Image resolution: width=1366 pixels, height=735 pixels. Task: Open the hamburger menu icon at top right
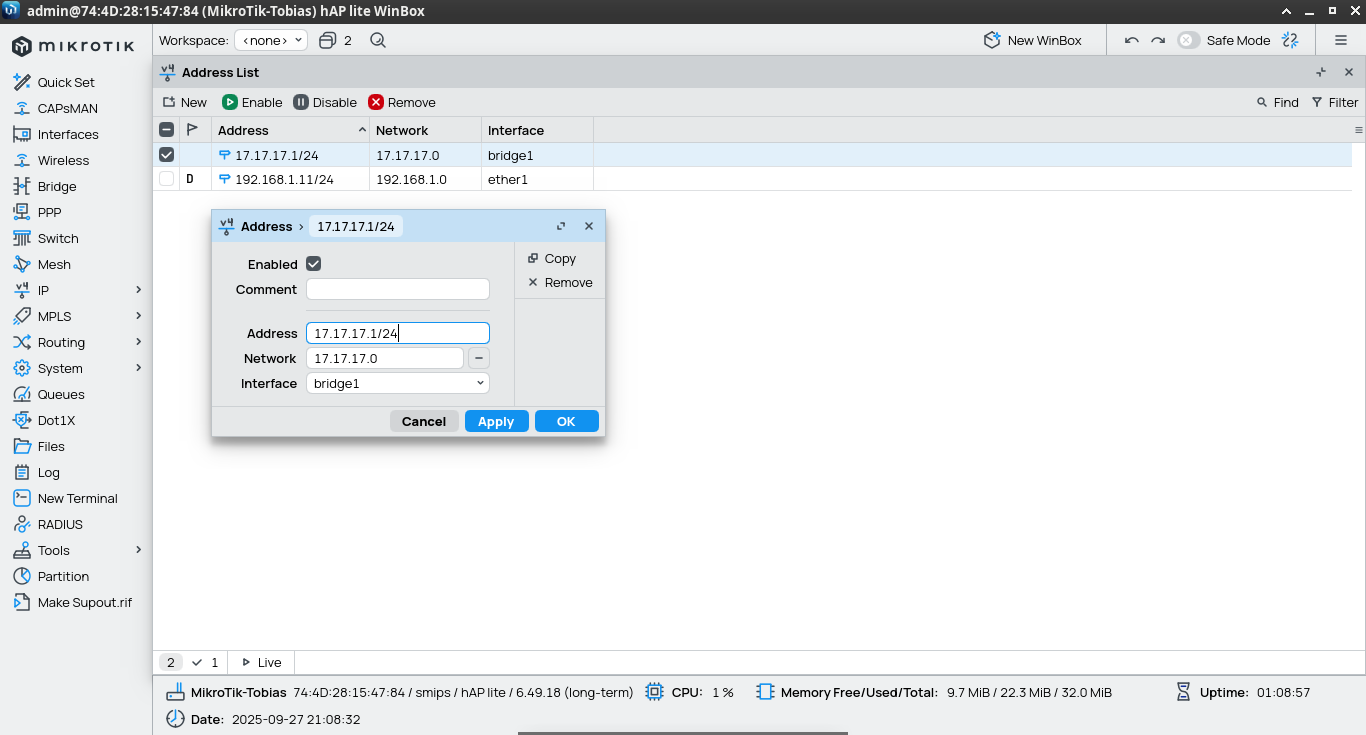[x=1341, y=41]
